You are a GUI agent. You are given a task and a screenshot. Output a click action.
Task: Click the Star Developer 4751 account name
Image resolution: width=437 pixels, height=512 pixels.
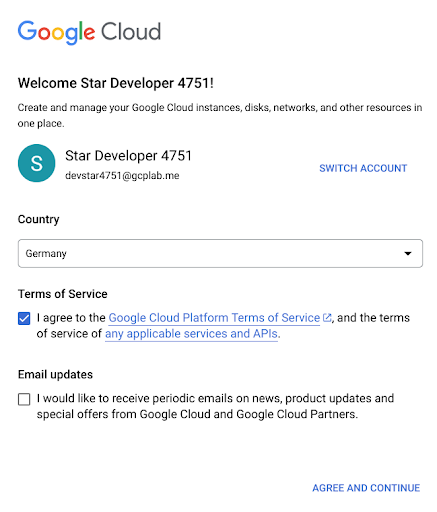coord(128,156)
